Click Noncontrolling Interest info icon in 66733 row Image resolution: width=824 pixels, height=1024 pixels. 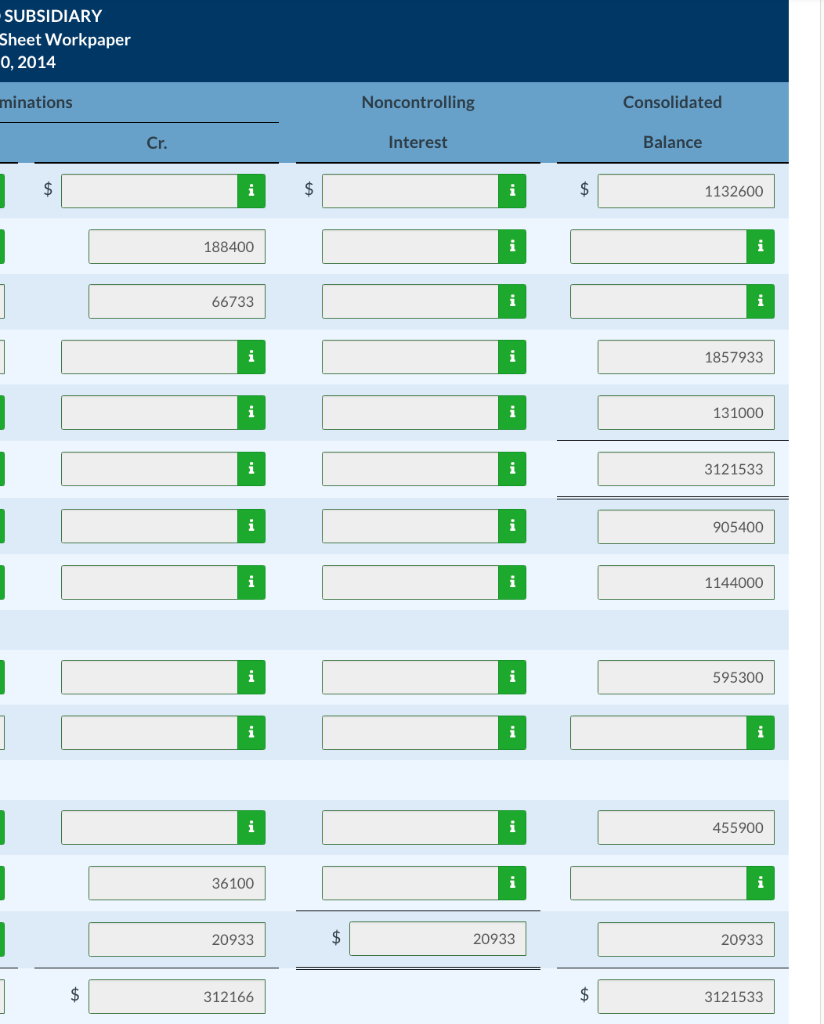[x=512, y=301]
